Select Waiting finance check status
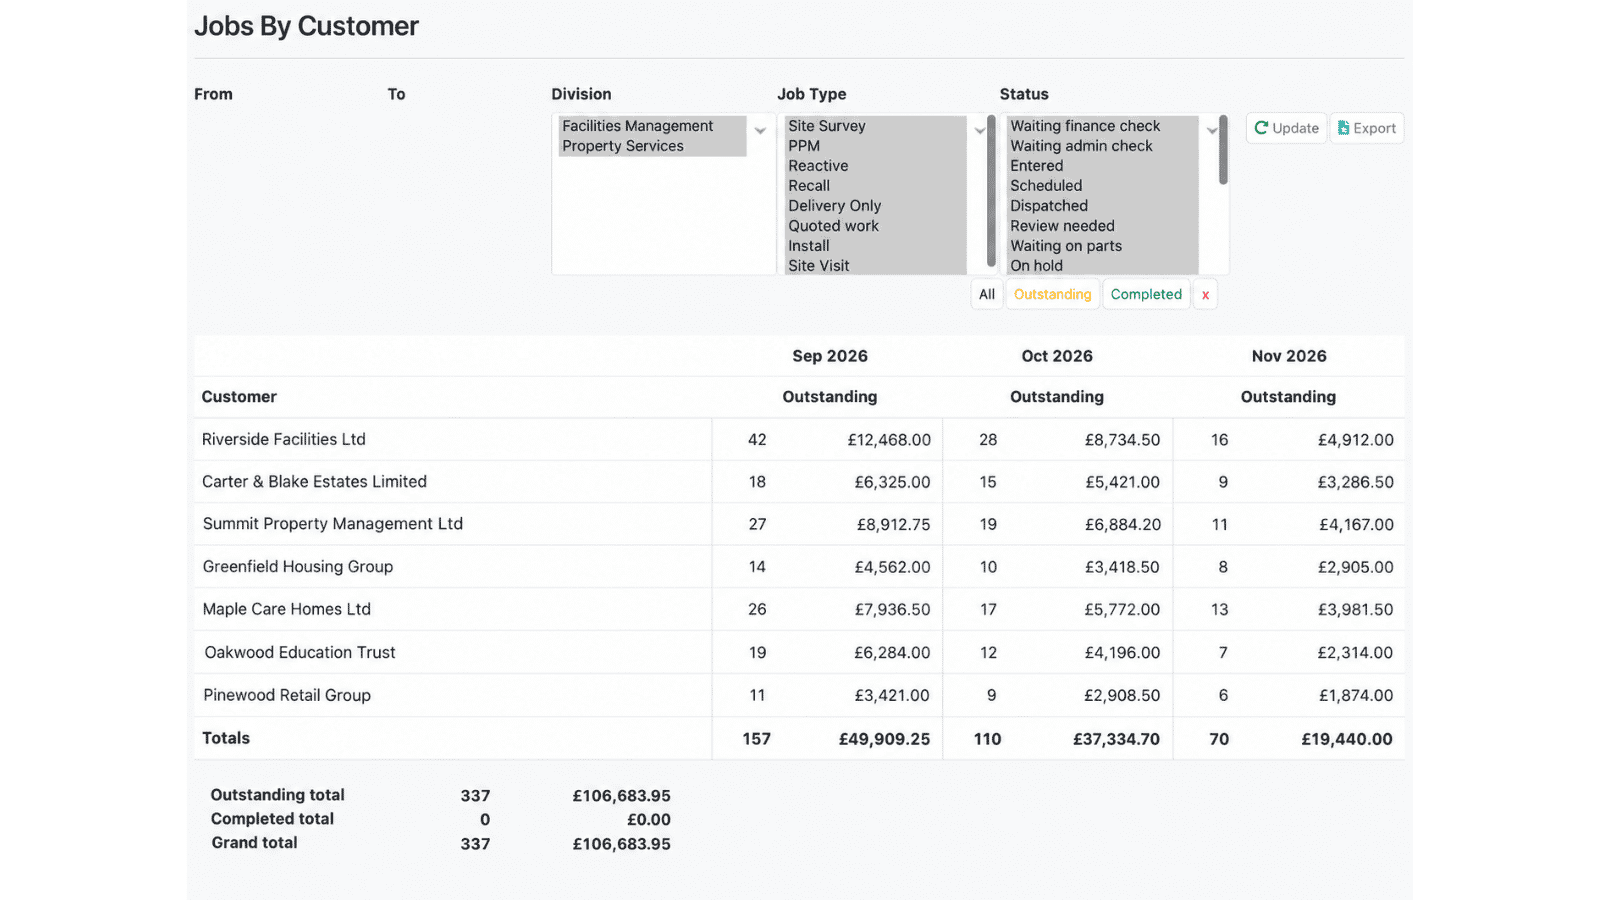 click(x=1102, y=126)
